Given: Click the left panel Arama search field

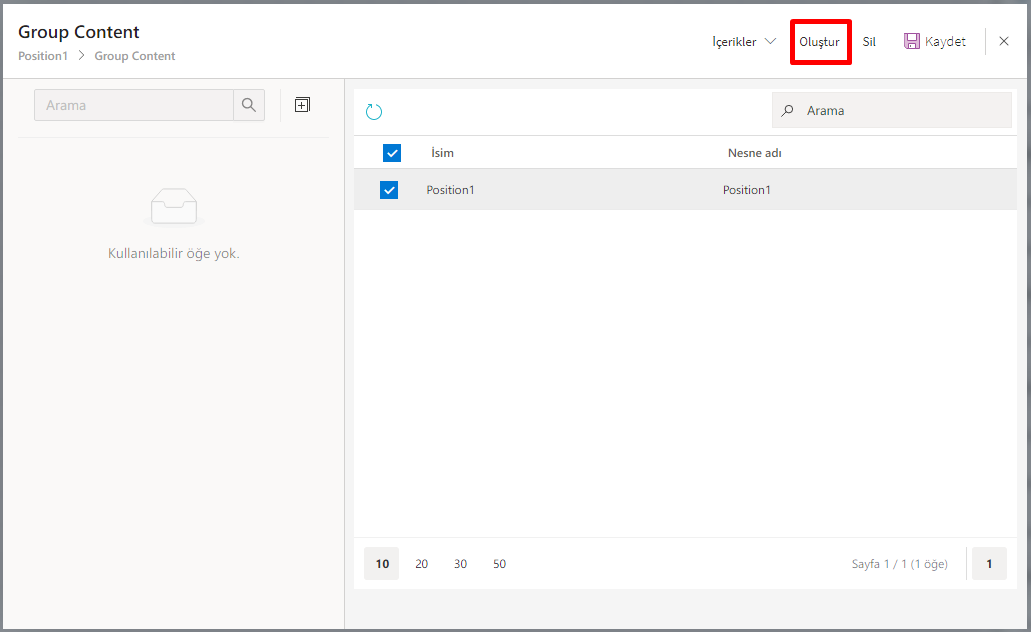Looking at the screenshot, I should pos(134,105).
